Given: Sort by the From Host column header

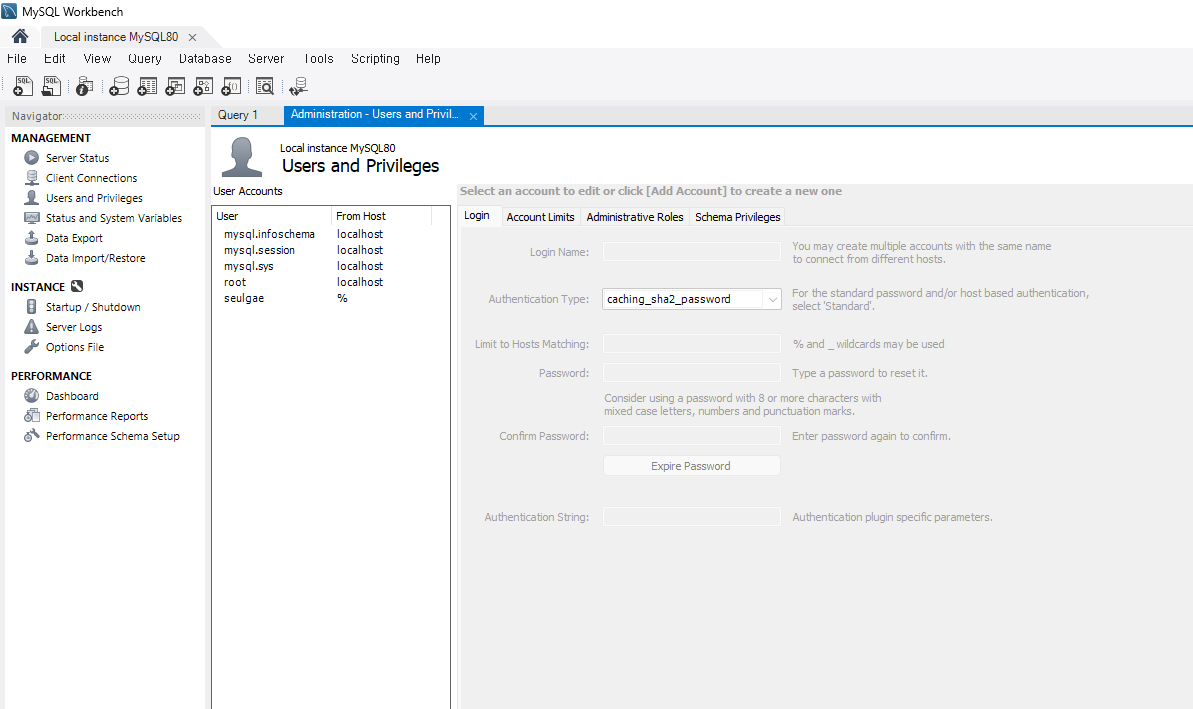Looking at the screenshot, I should tap(381, 216).
